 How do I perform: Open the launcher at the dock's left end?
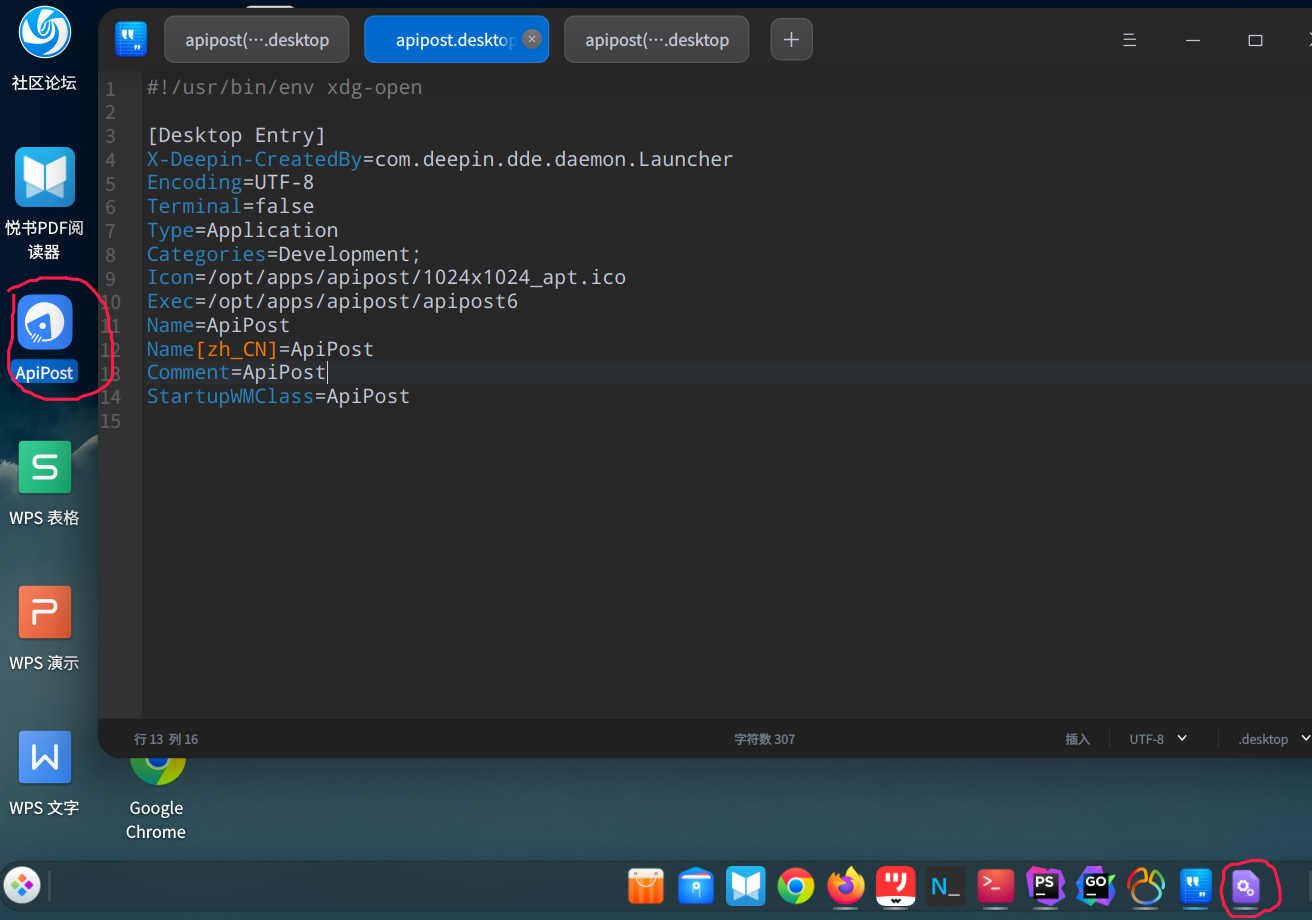22,885
